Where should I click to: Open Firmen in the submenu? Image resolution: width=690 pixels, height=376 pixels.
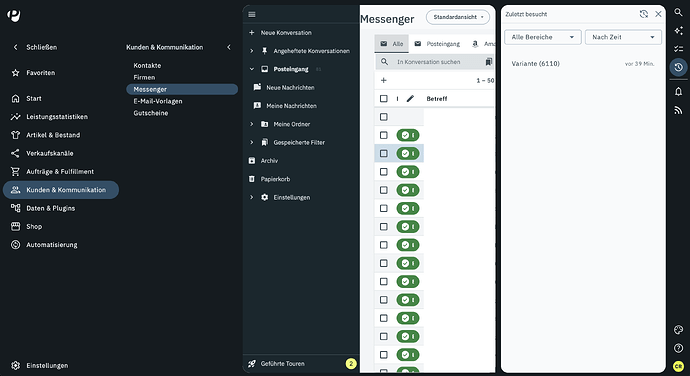click(x=144, y=77)
